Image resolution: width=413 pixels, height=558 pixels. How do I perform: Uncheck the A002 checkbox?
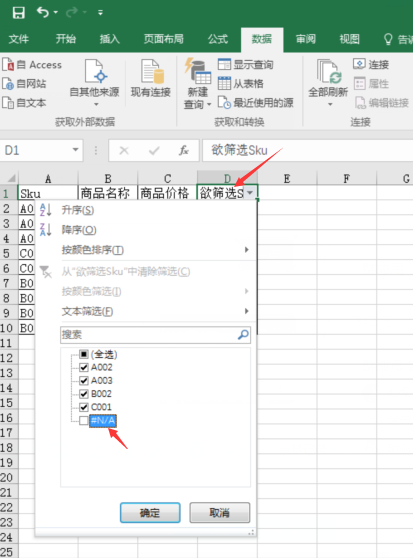(84, 367)
